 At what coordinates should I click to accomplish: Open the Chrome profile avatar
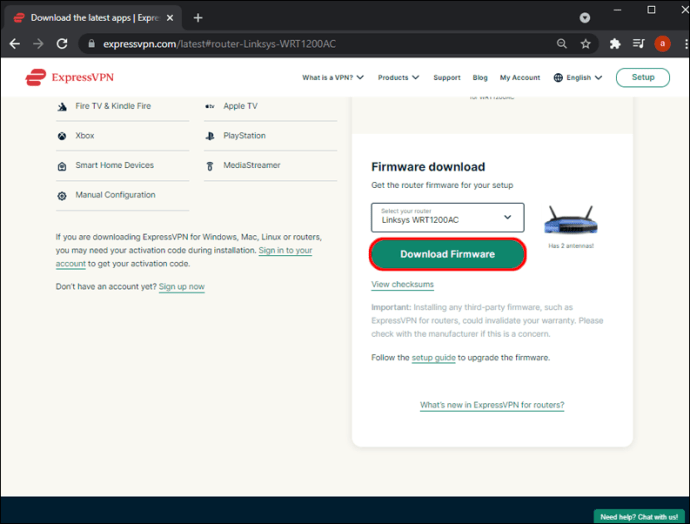[x=662, y=44]
